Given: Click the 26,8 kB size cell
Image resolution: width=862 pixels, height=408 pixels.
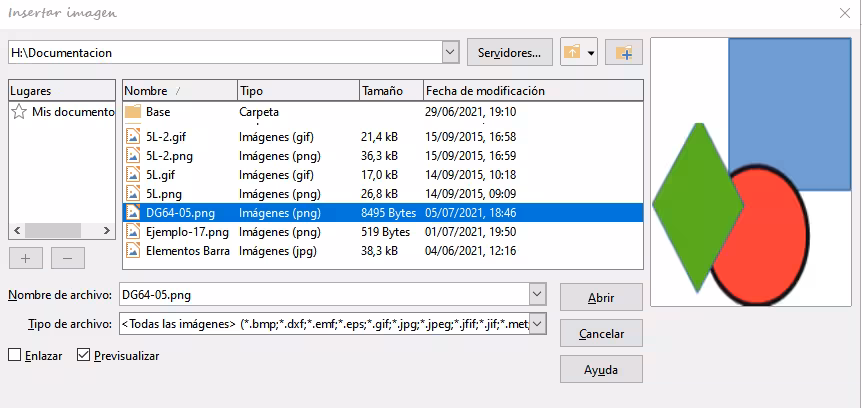Looking at the screenshot, I should [x=379, y=194].
